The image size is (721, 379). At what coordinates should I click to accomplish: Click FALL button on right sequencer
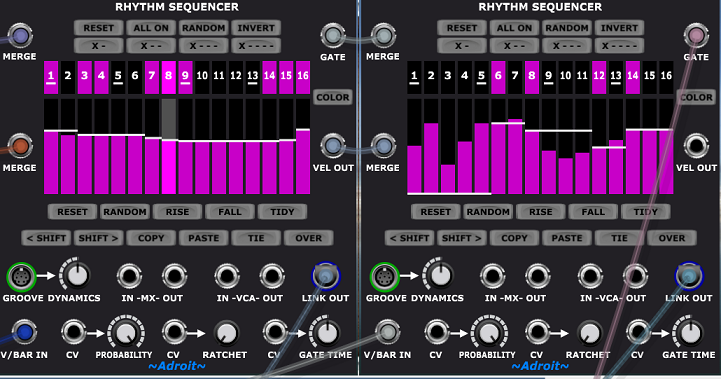[593, 212]
